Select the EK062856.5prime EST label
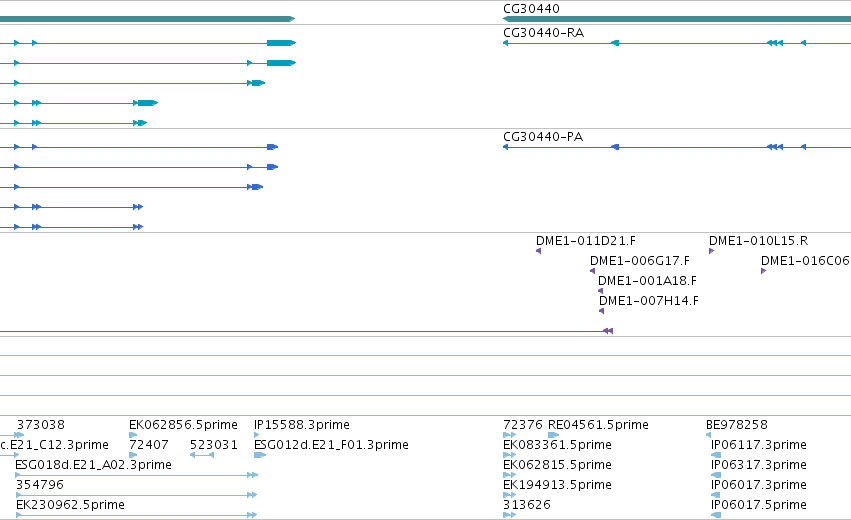 click(x=183, y=424)
